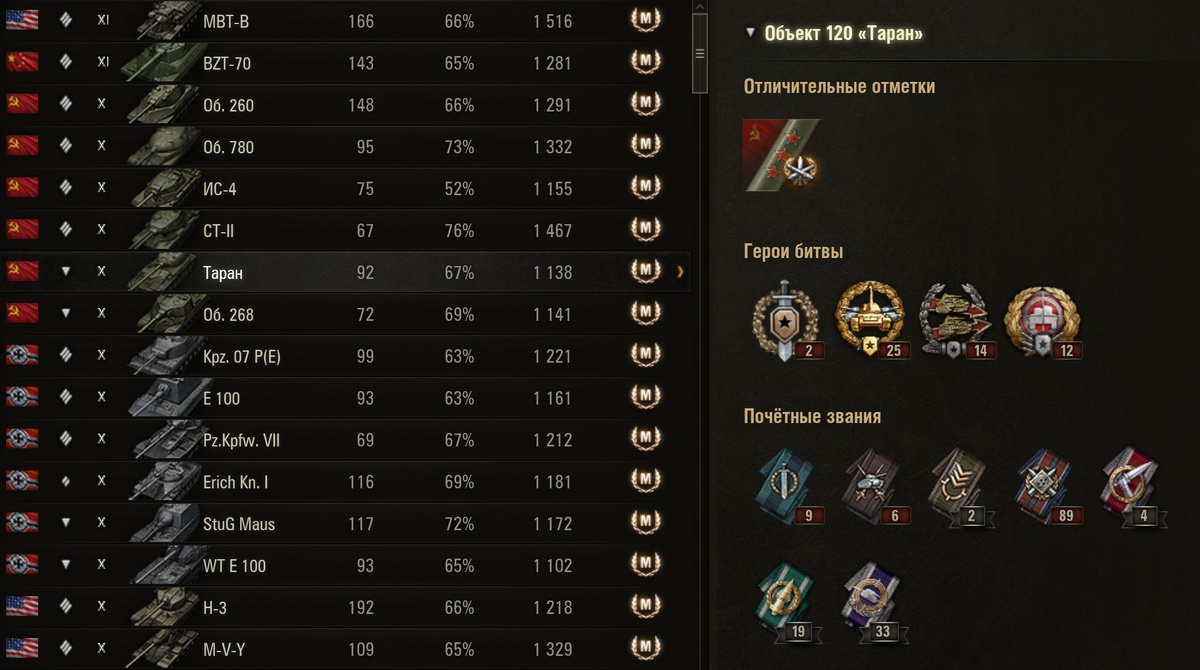Viewport: 1200px width, 670px height.
Task: Click the mastery badge next to Таран
Action: click(646, 272)
